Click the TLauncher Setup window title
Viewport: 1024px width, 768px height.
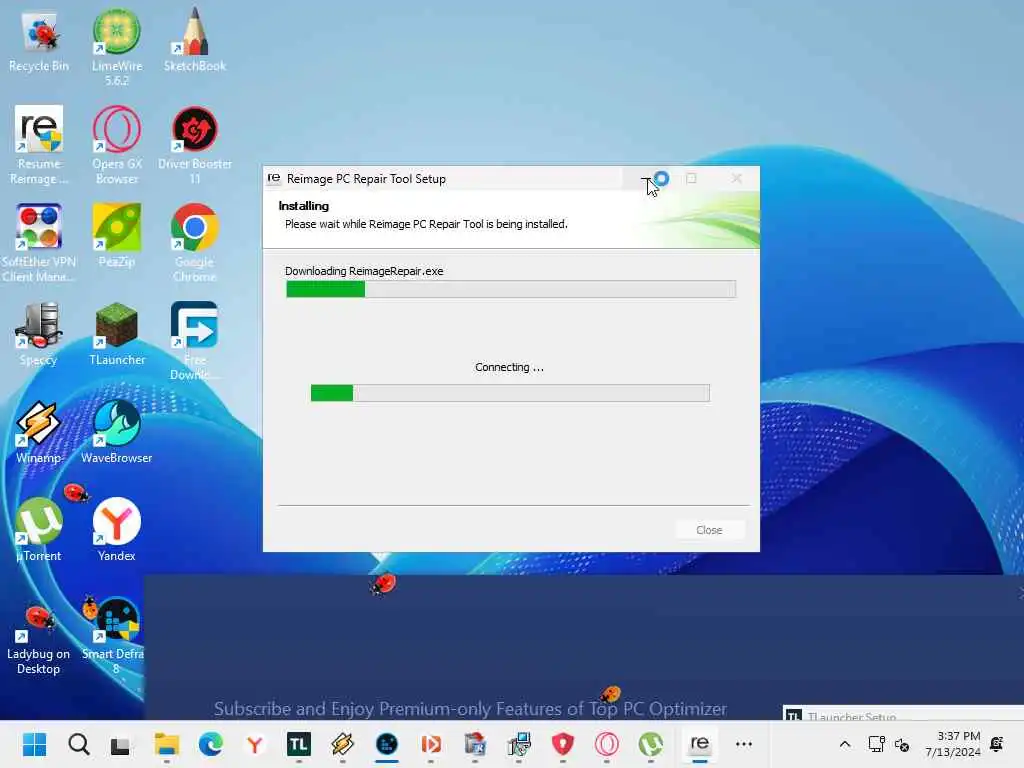point(852,716)
